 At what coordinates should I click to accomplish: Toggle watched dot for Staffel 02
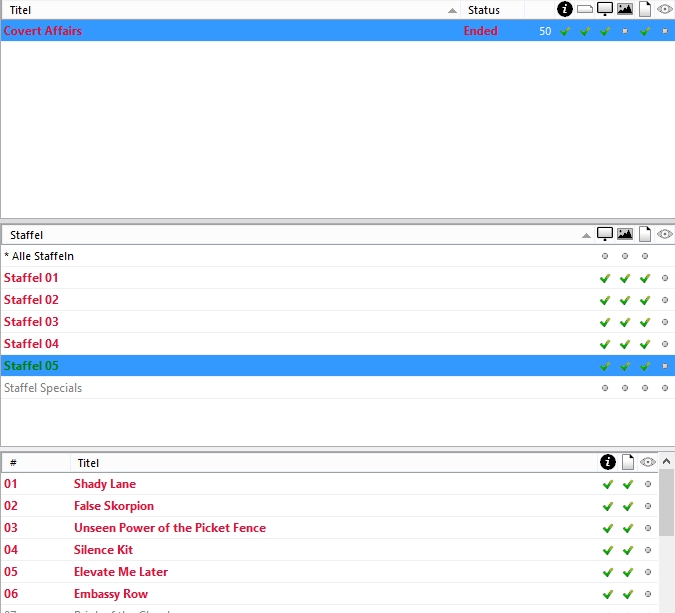[665, 300]
